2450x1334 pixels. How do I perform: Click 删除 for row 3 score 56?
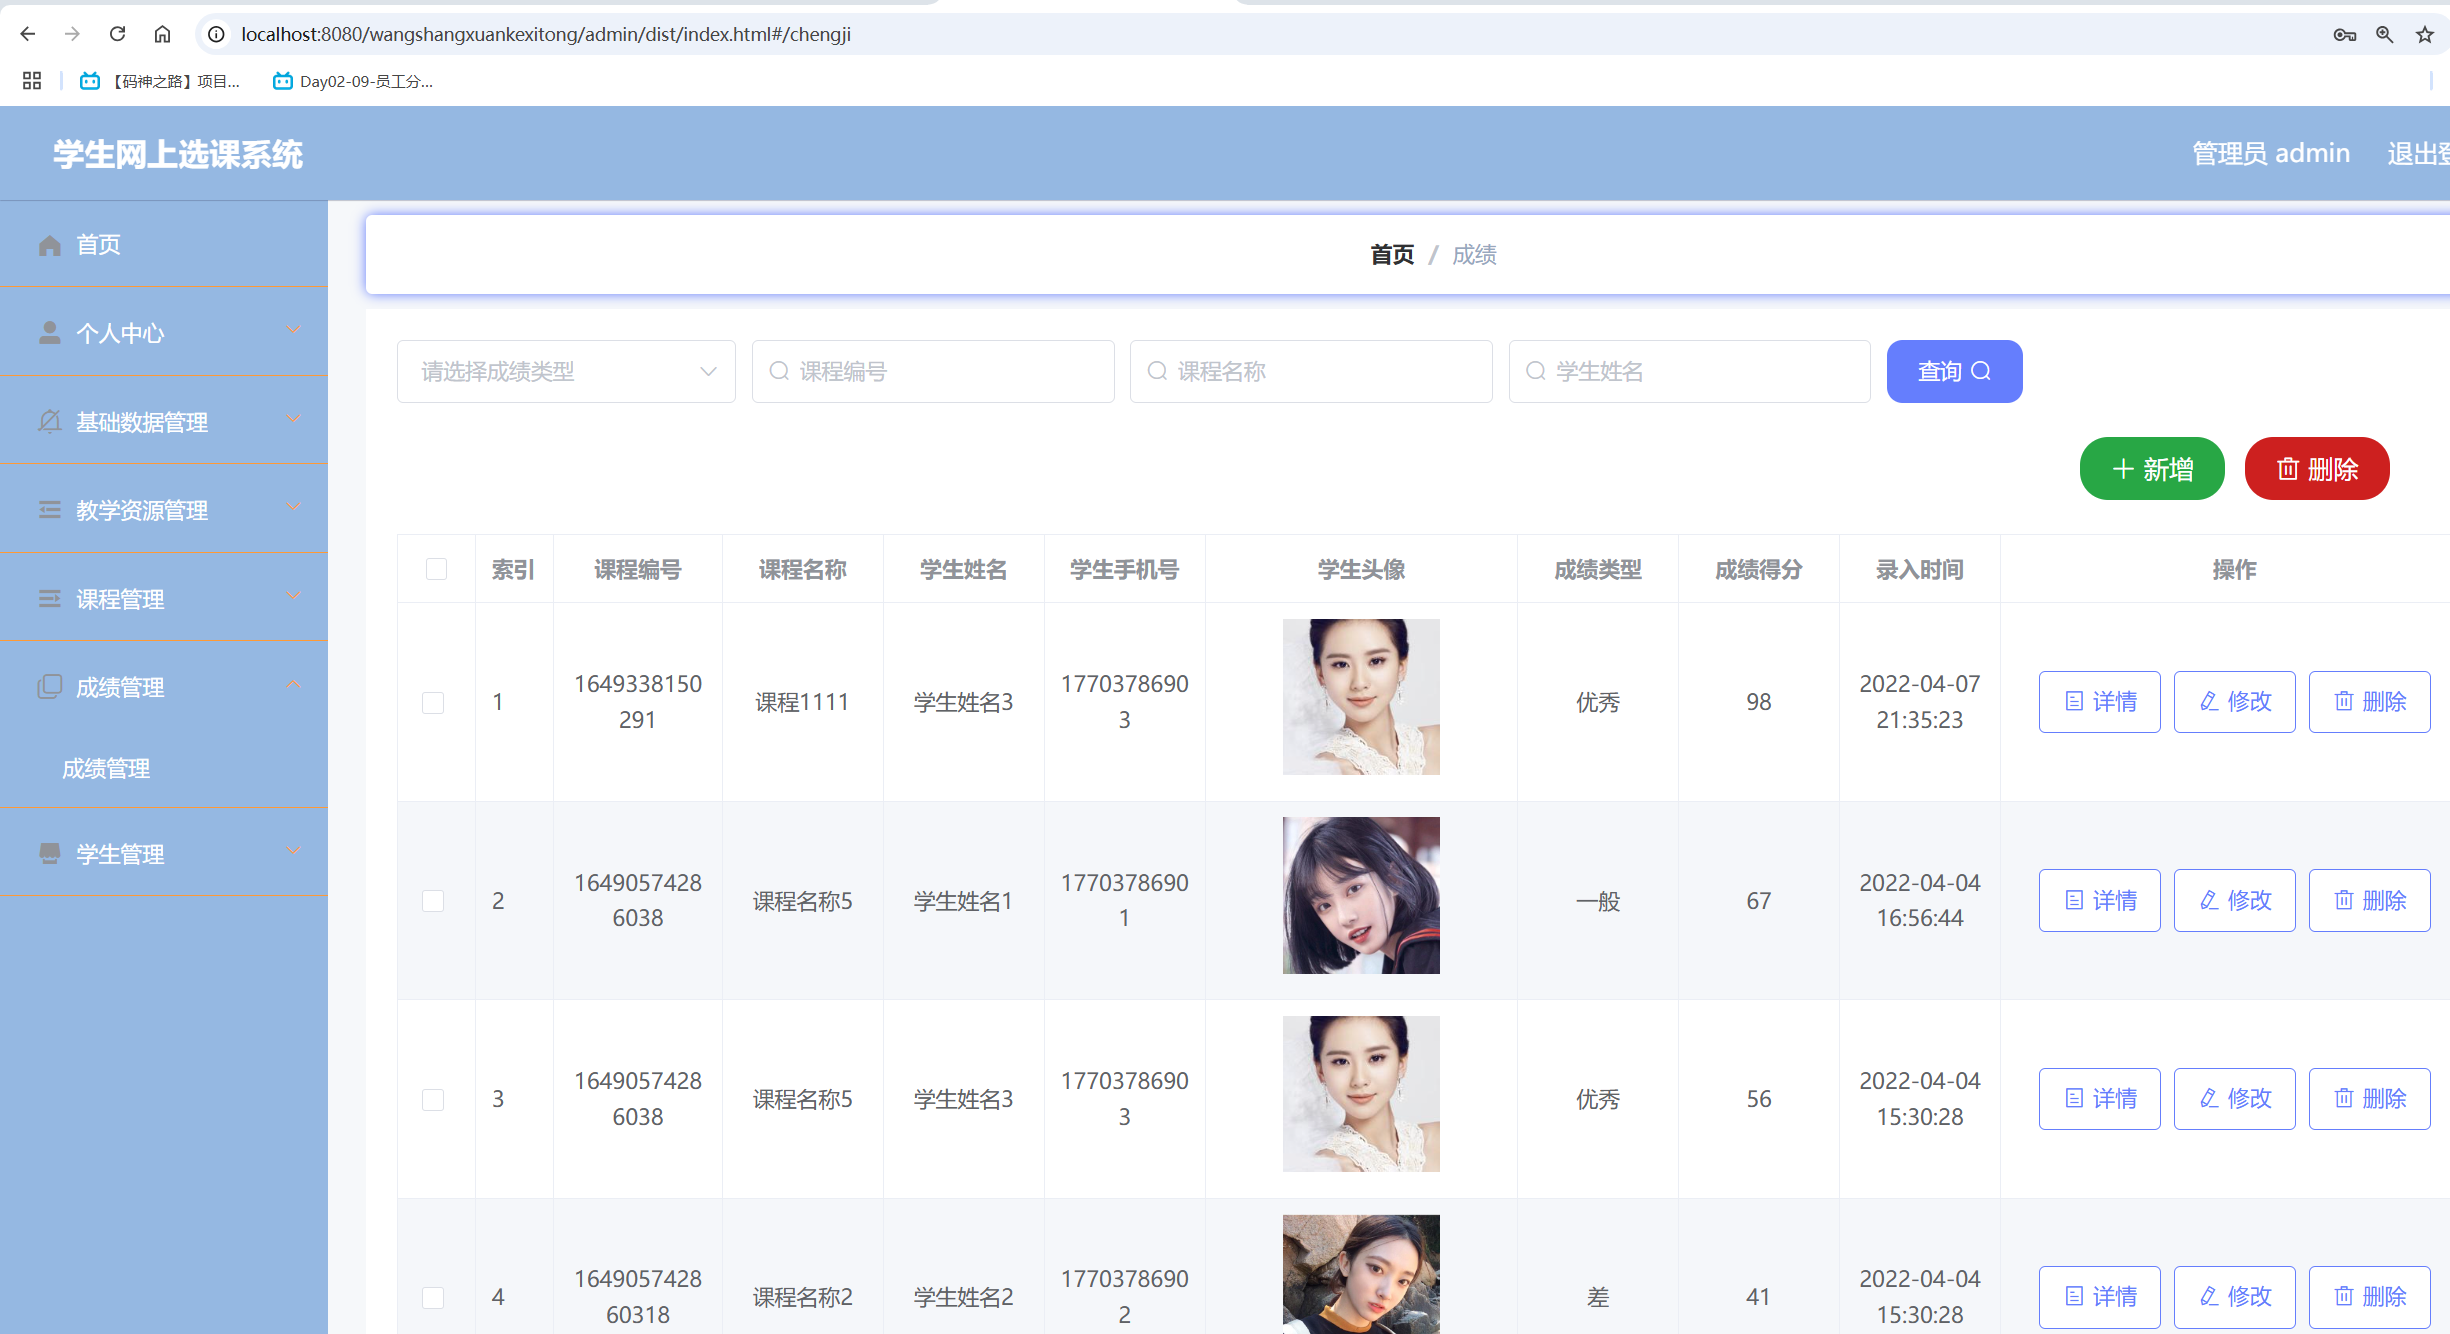[2370, 1099]
